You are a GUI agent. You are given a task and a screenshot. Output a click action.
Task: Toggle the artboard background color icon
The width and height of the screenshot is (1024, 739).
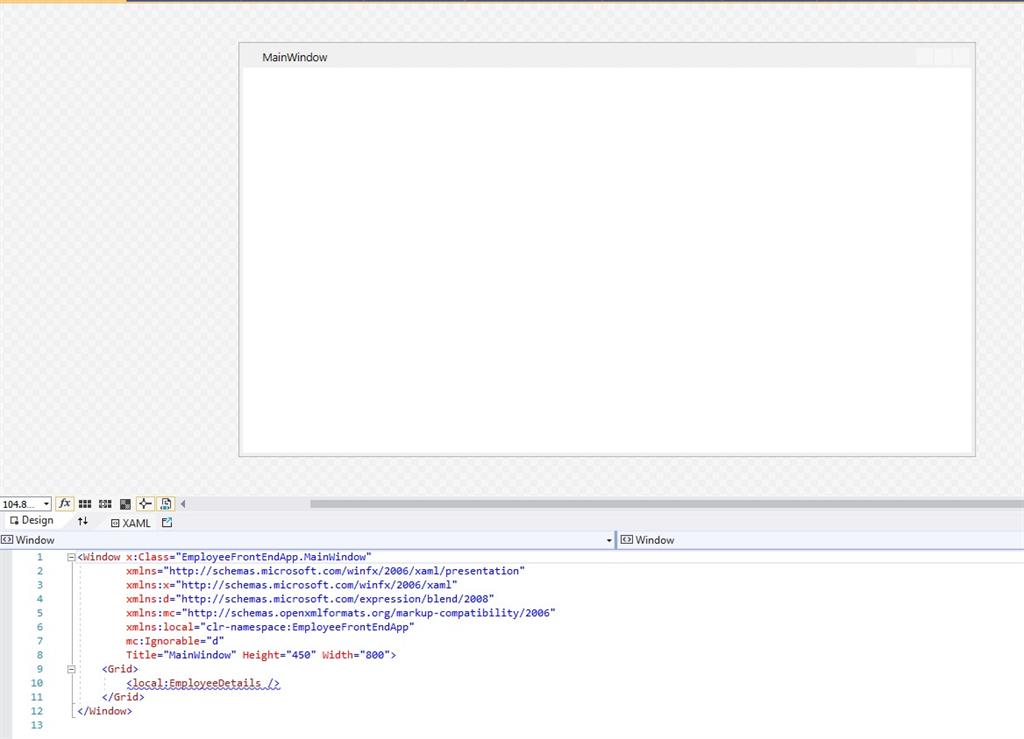click(124, 503)
